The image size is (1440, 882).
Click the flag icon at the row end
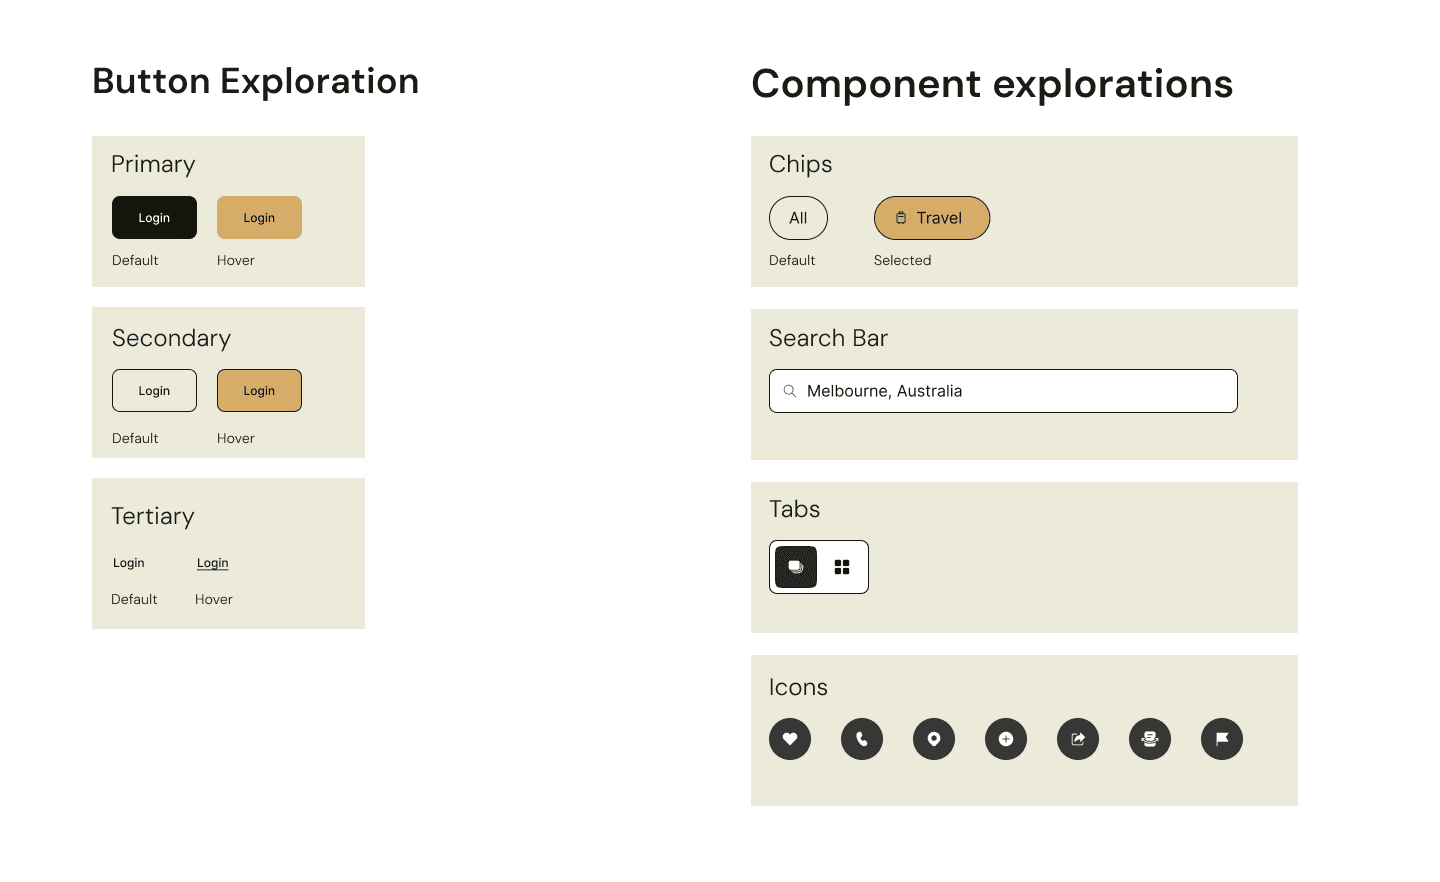click(x=1222, y=739)
